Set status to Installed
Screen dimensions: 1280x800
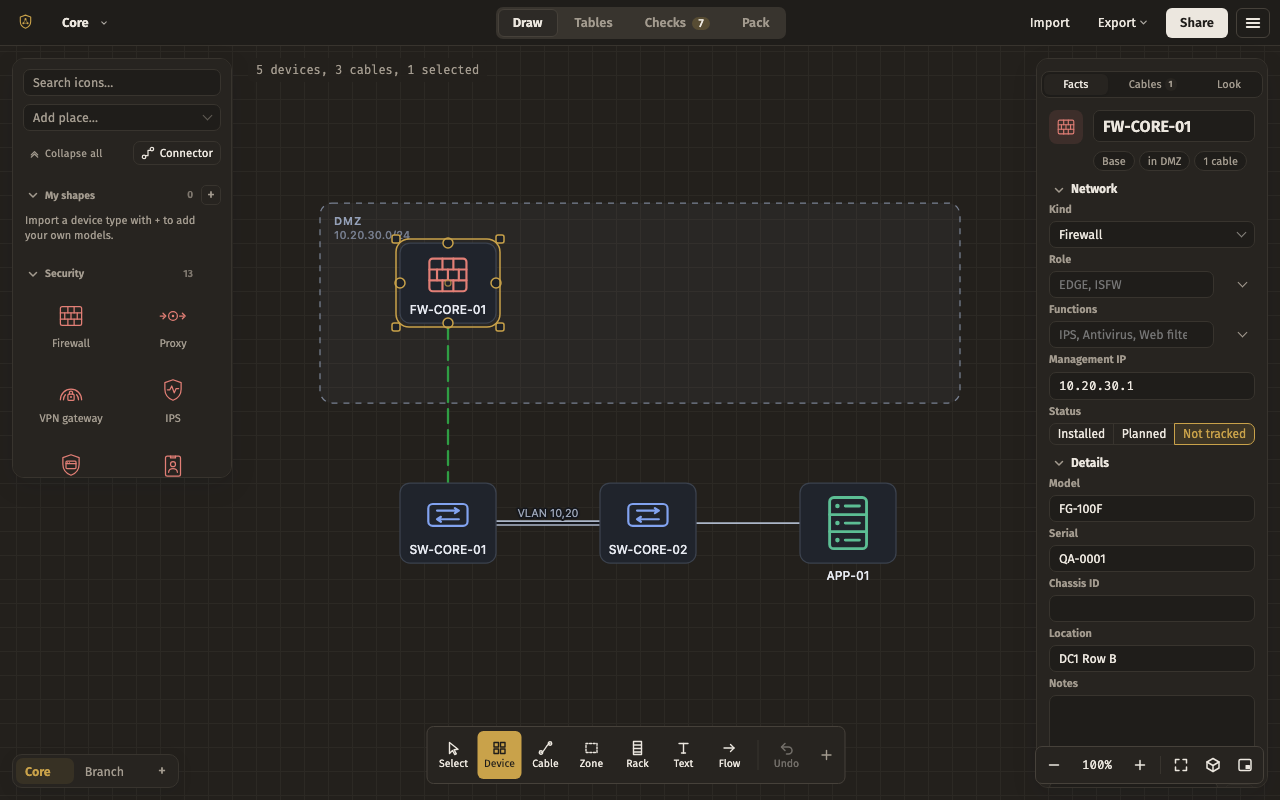point(1081,434)
